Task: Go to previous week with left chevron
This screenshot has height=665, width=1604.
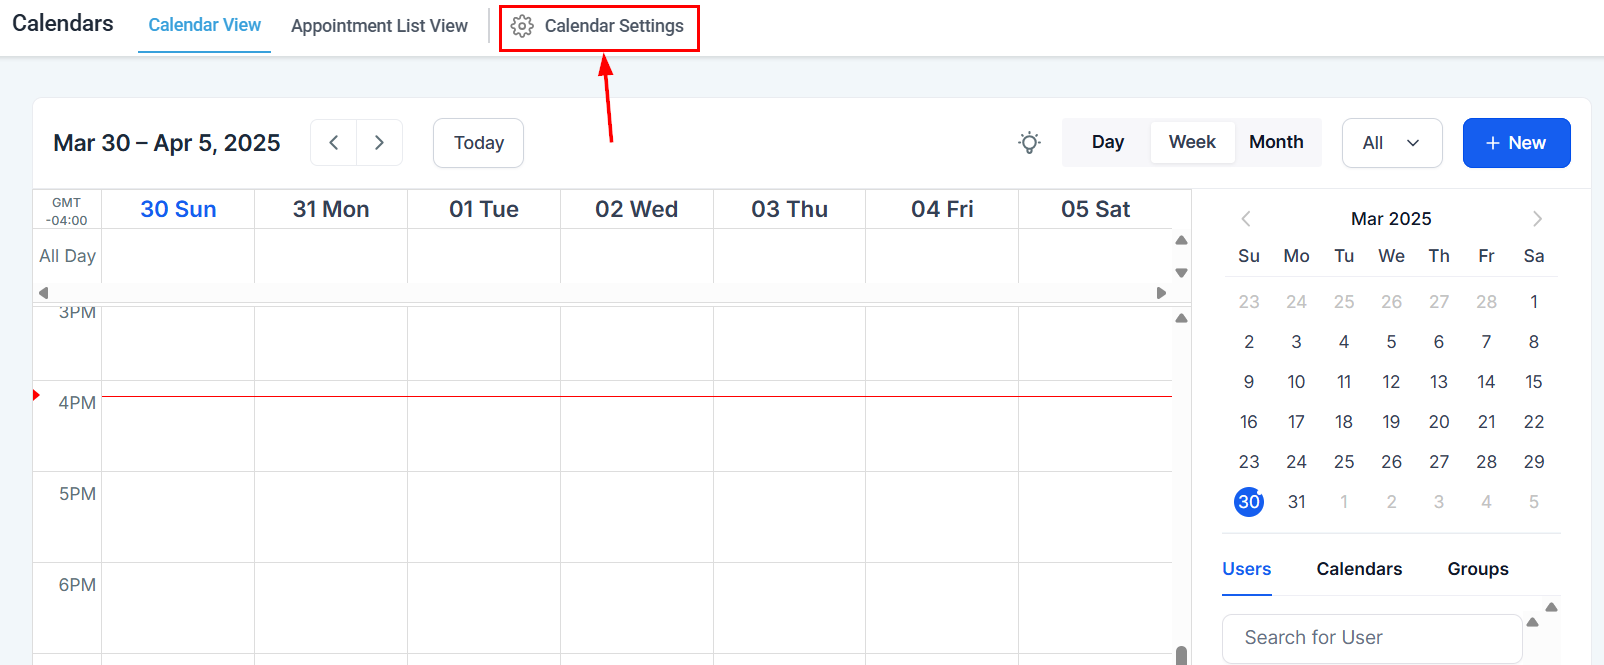Action: pyautogui.click(x=334, y=143)
